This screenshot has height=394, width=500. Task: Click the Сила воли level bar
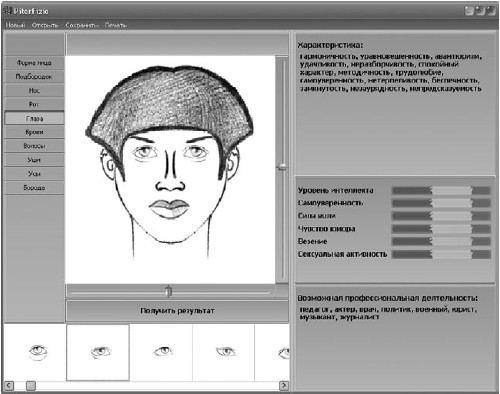point(441,216)
